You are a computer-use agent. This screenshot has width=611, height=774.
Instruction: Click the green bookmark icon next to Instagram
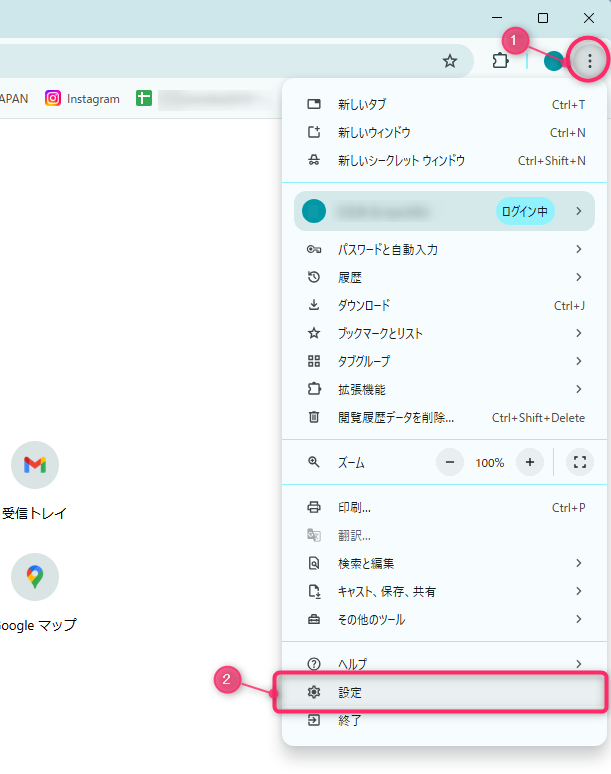pos(144,99)
